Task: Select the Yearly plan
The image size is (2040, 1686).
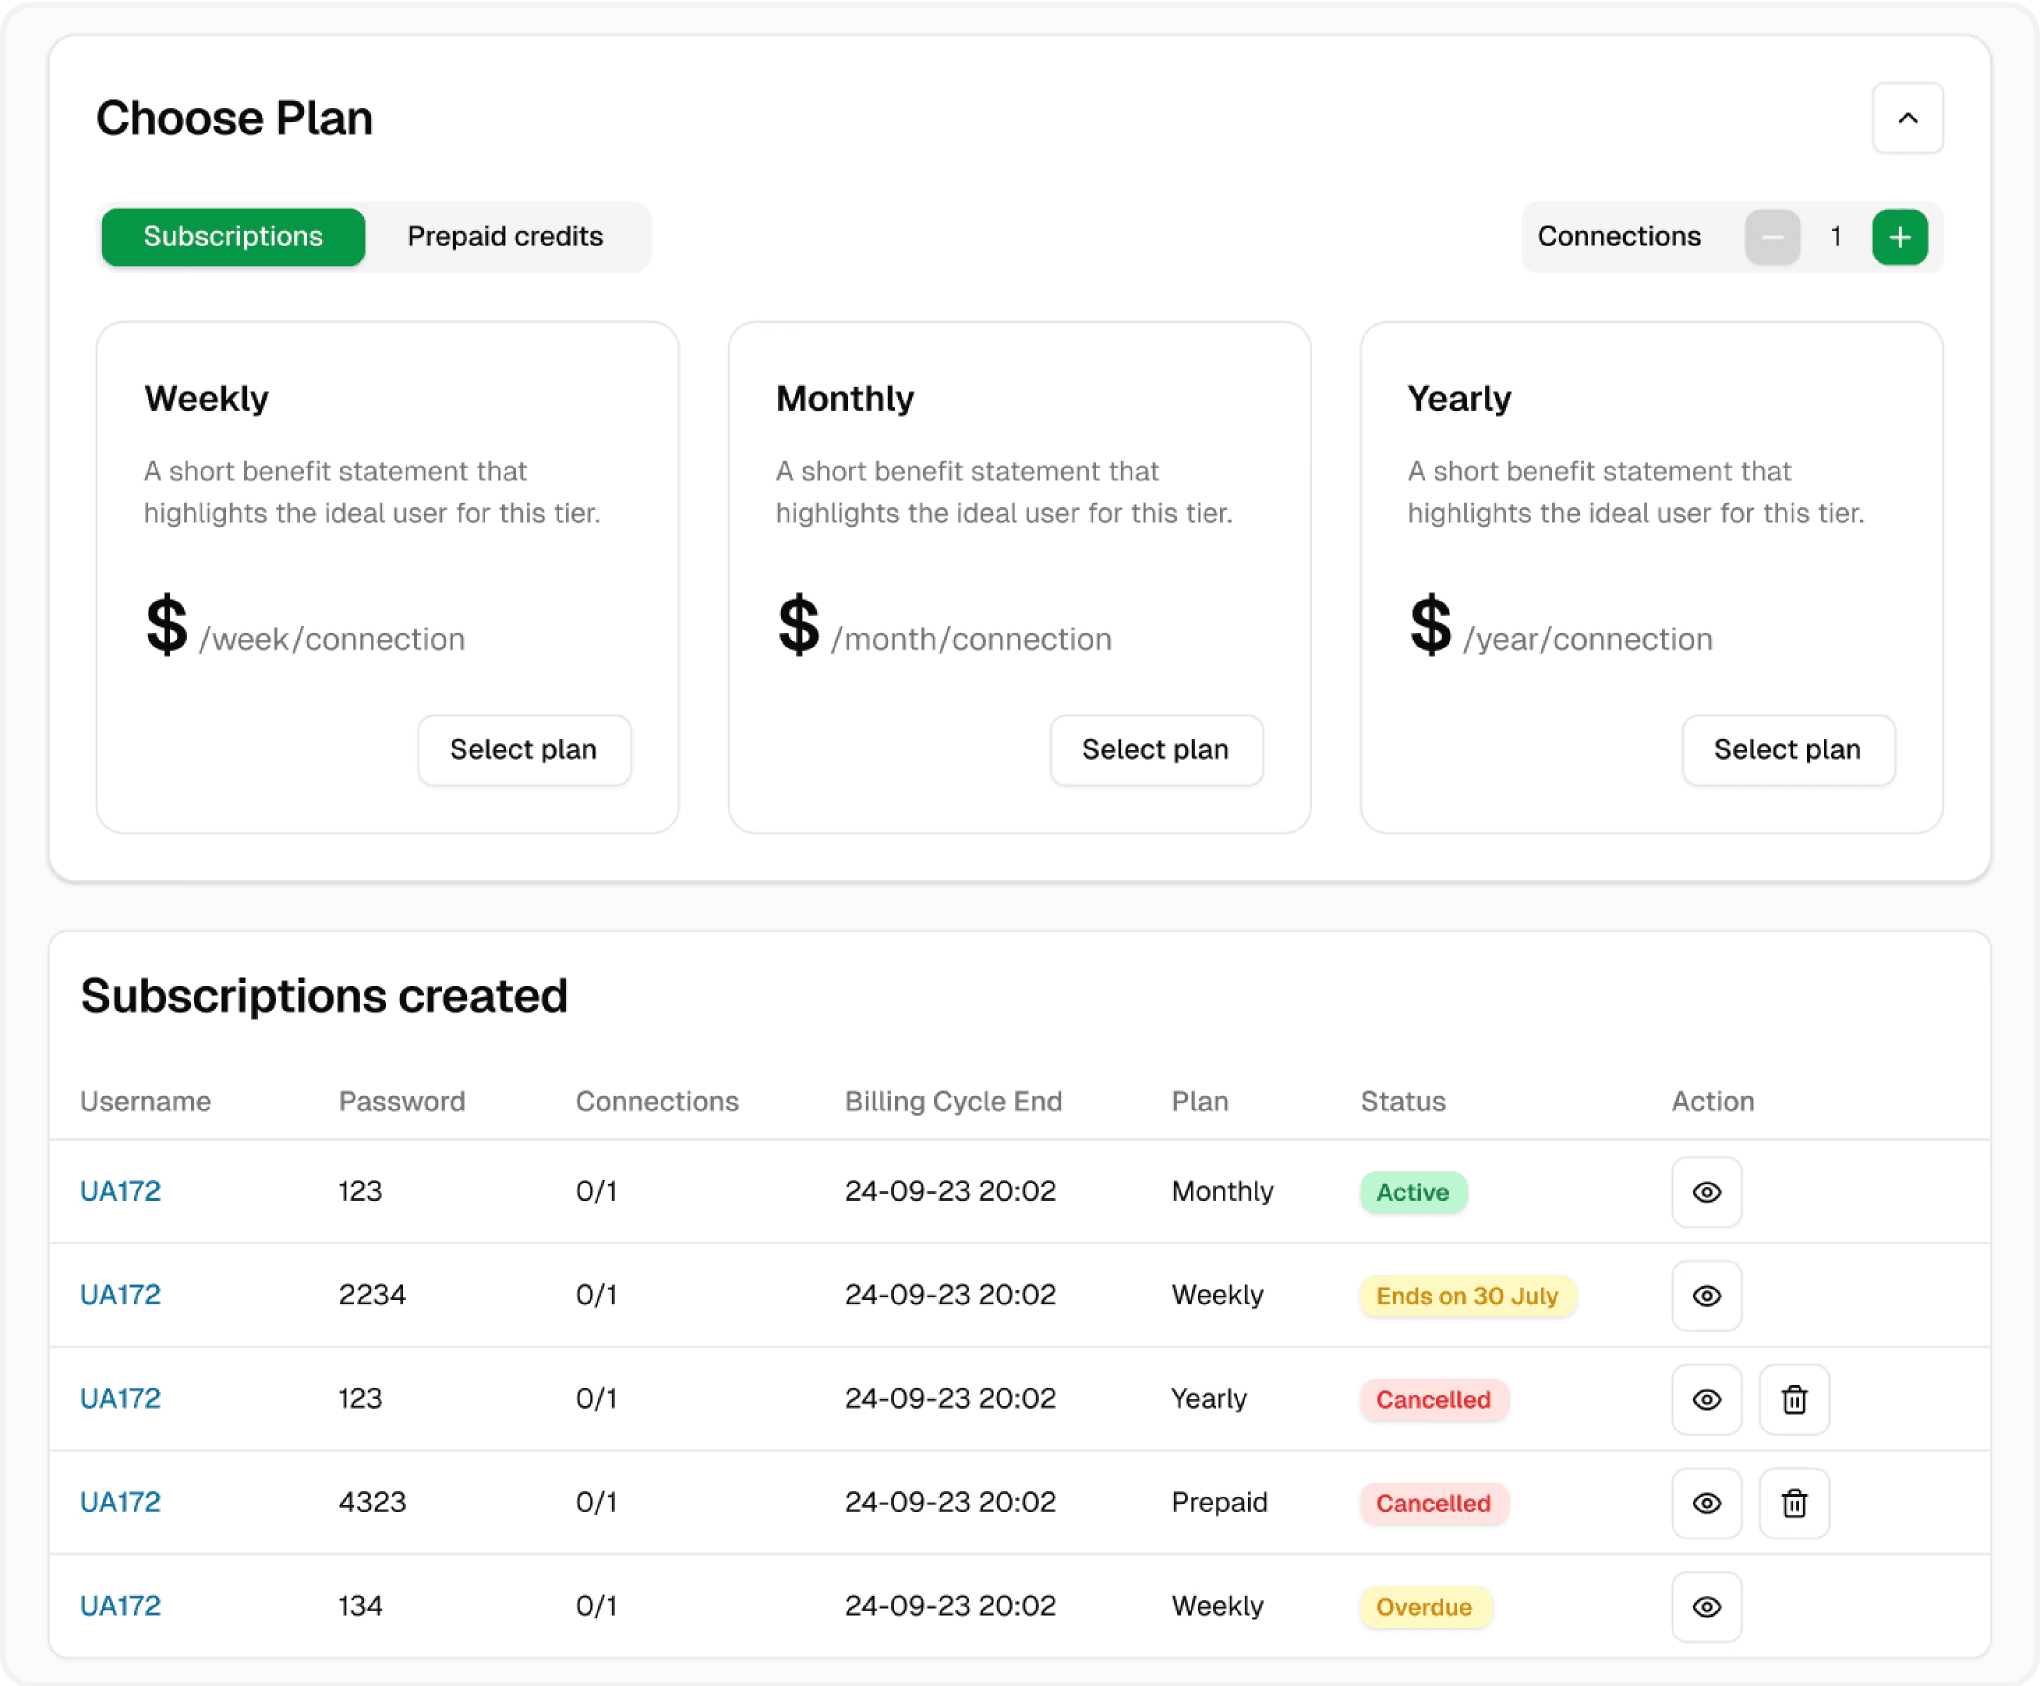Action: (x=1787, y=750)
